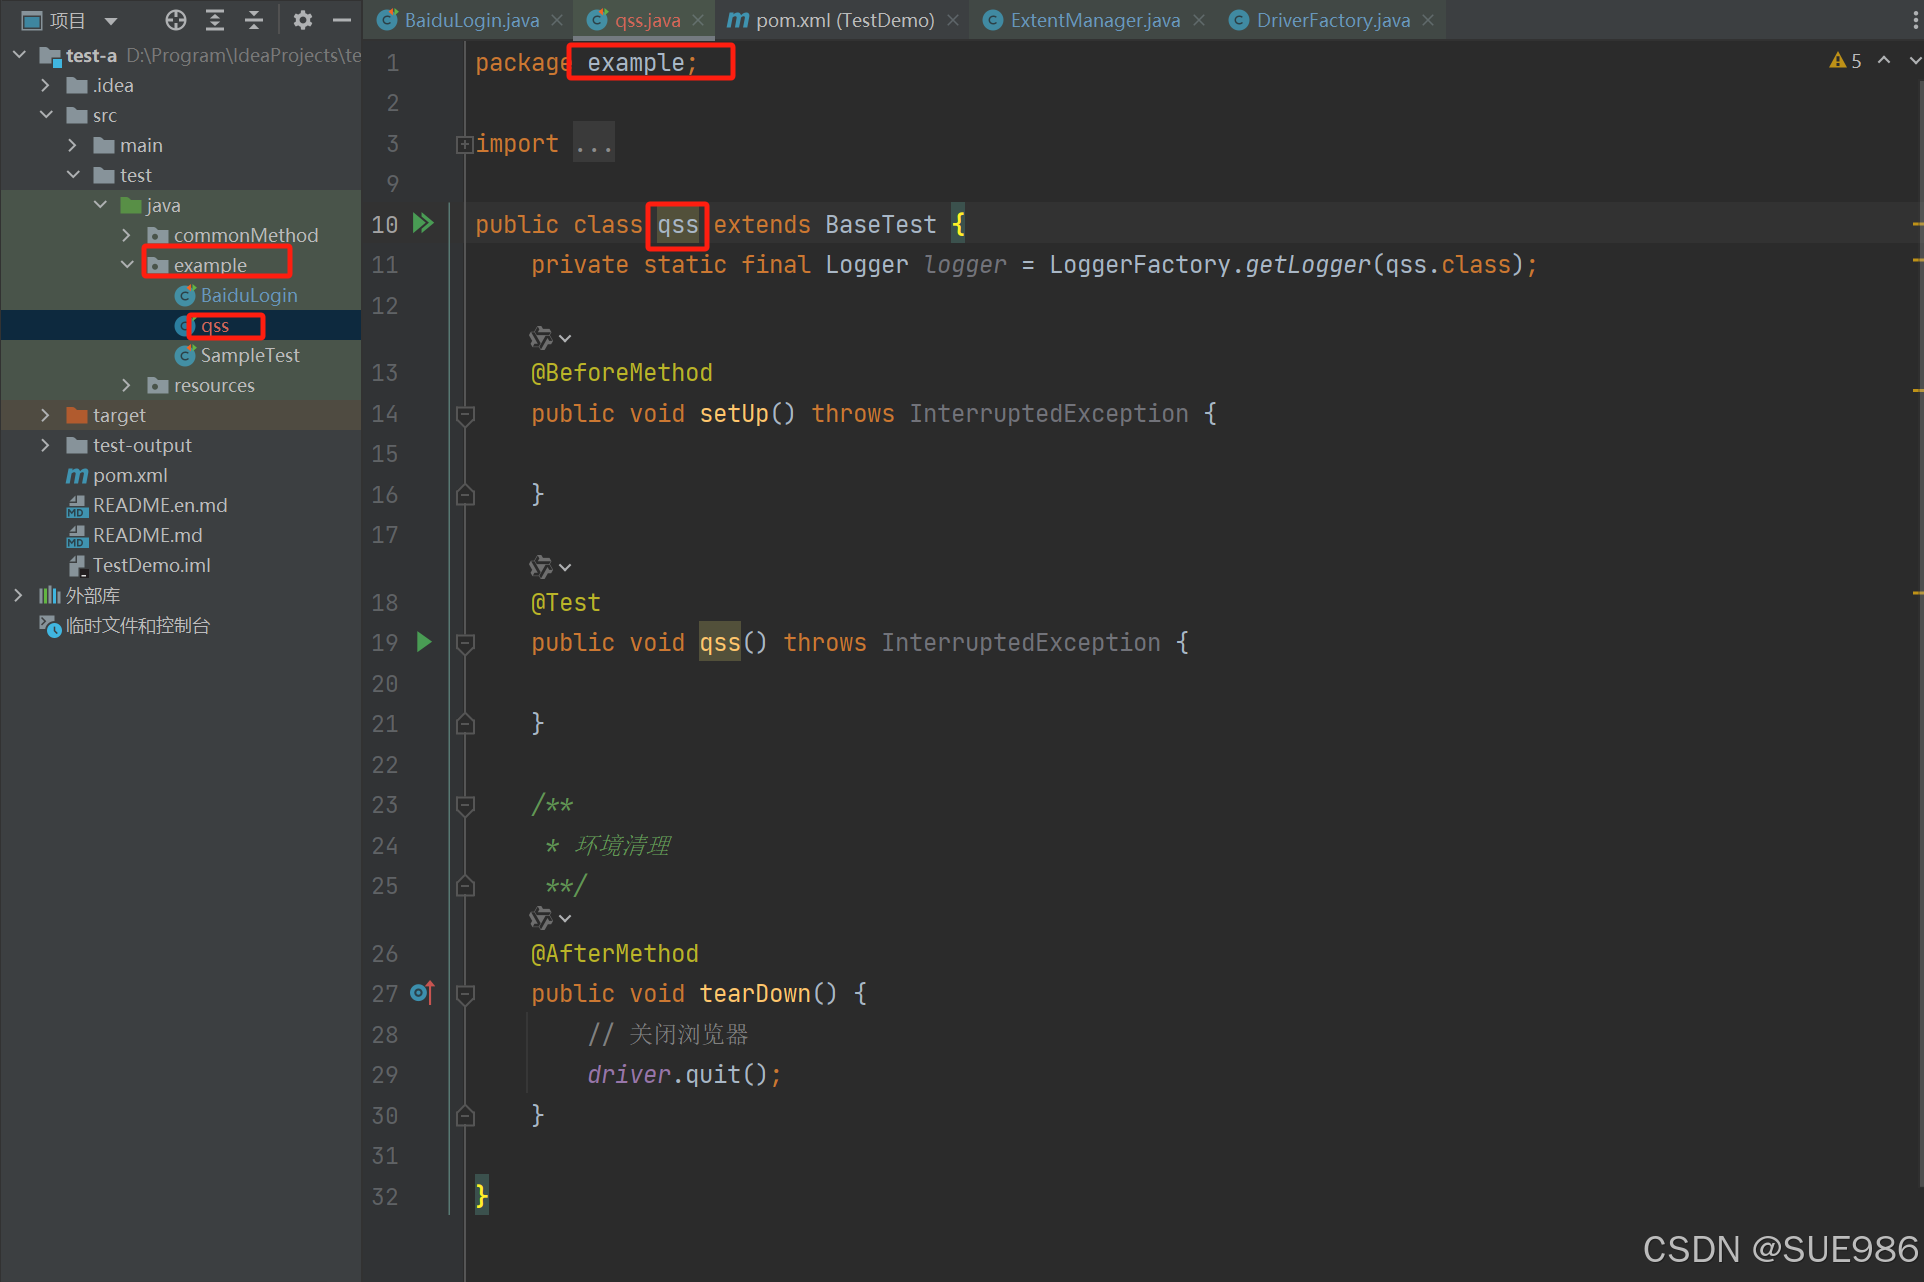
Task: Click the override marker icon beside tearDown
Action: tap(422, 993)
